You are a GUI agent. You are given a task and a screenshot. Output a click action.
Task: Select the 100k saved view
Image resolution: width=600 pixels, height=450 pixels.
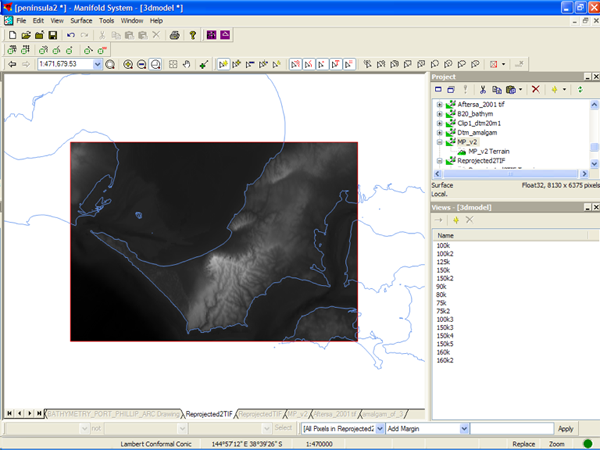pos(443,245)
